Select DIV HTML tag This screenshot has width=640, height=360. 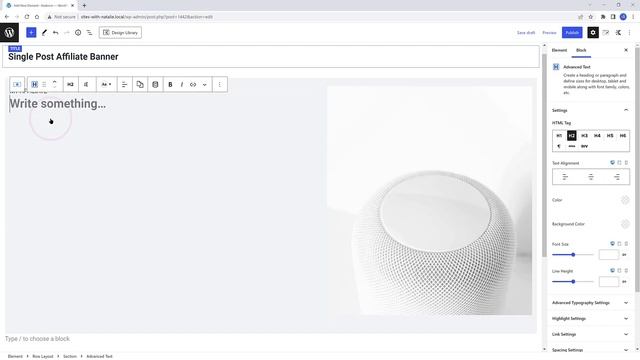click(584, 146)
